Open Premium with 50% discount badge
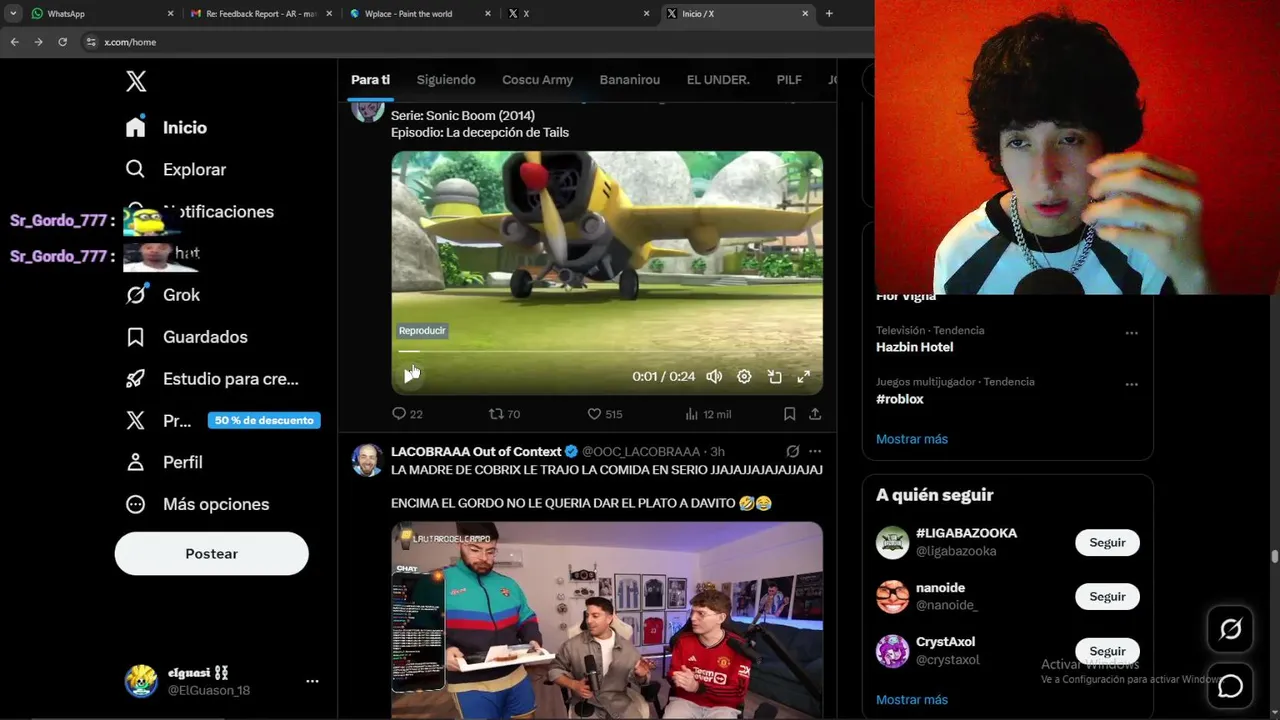Viewport: 1280px width, 720px height. pyautogui.click(x=222, y=421)
